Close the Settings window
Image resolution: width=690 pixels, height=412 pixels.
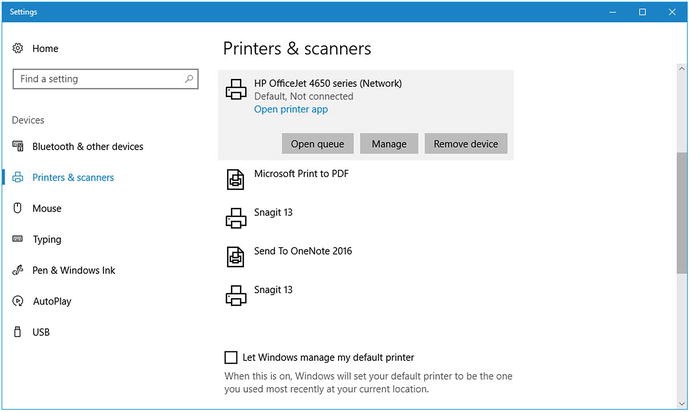point(672,12)
